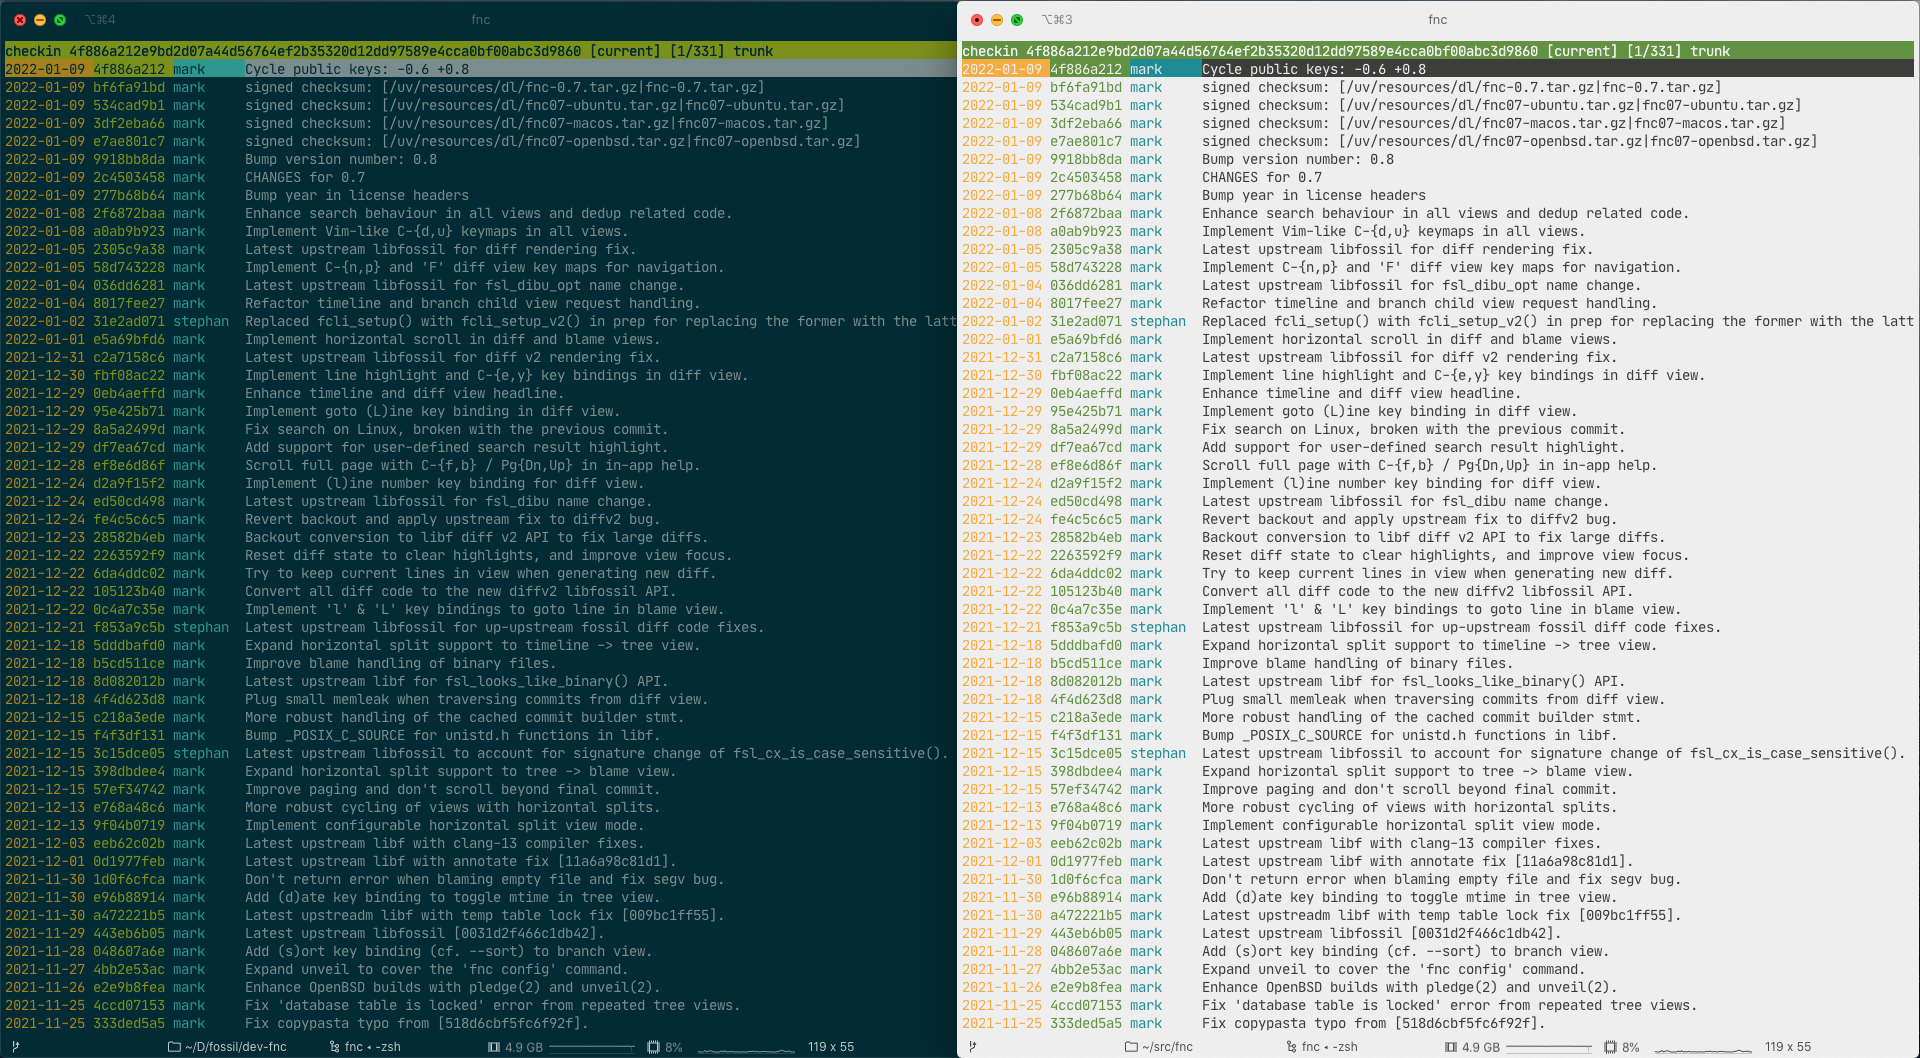Click the CPU activity graph in right status bar

pos(1703,1048)
